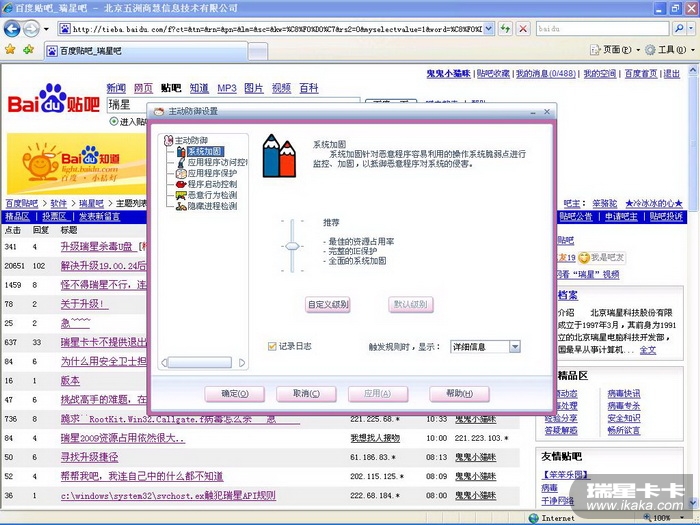The height and width of the screenshot is (525, 700).
Task: Click the 新闻 navigation link
Action: 116,88
